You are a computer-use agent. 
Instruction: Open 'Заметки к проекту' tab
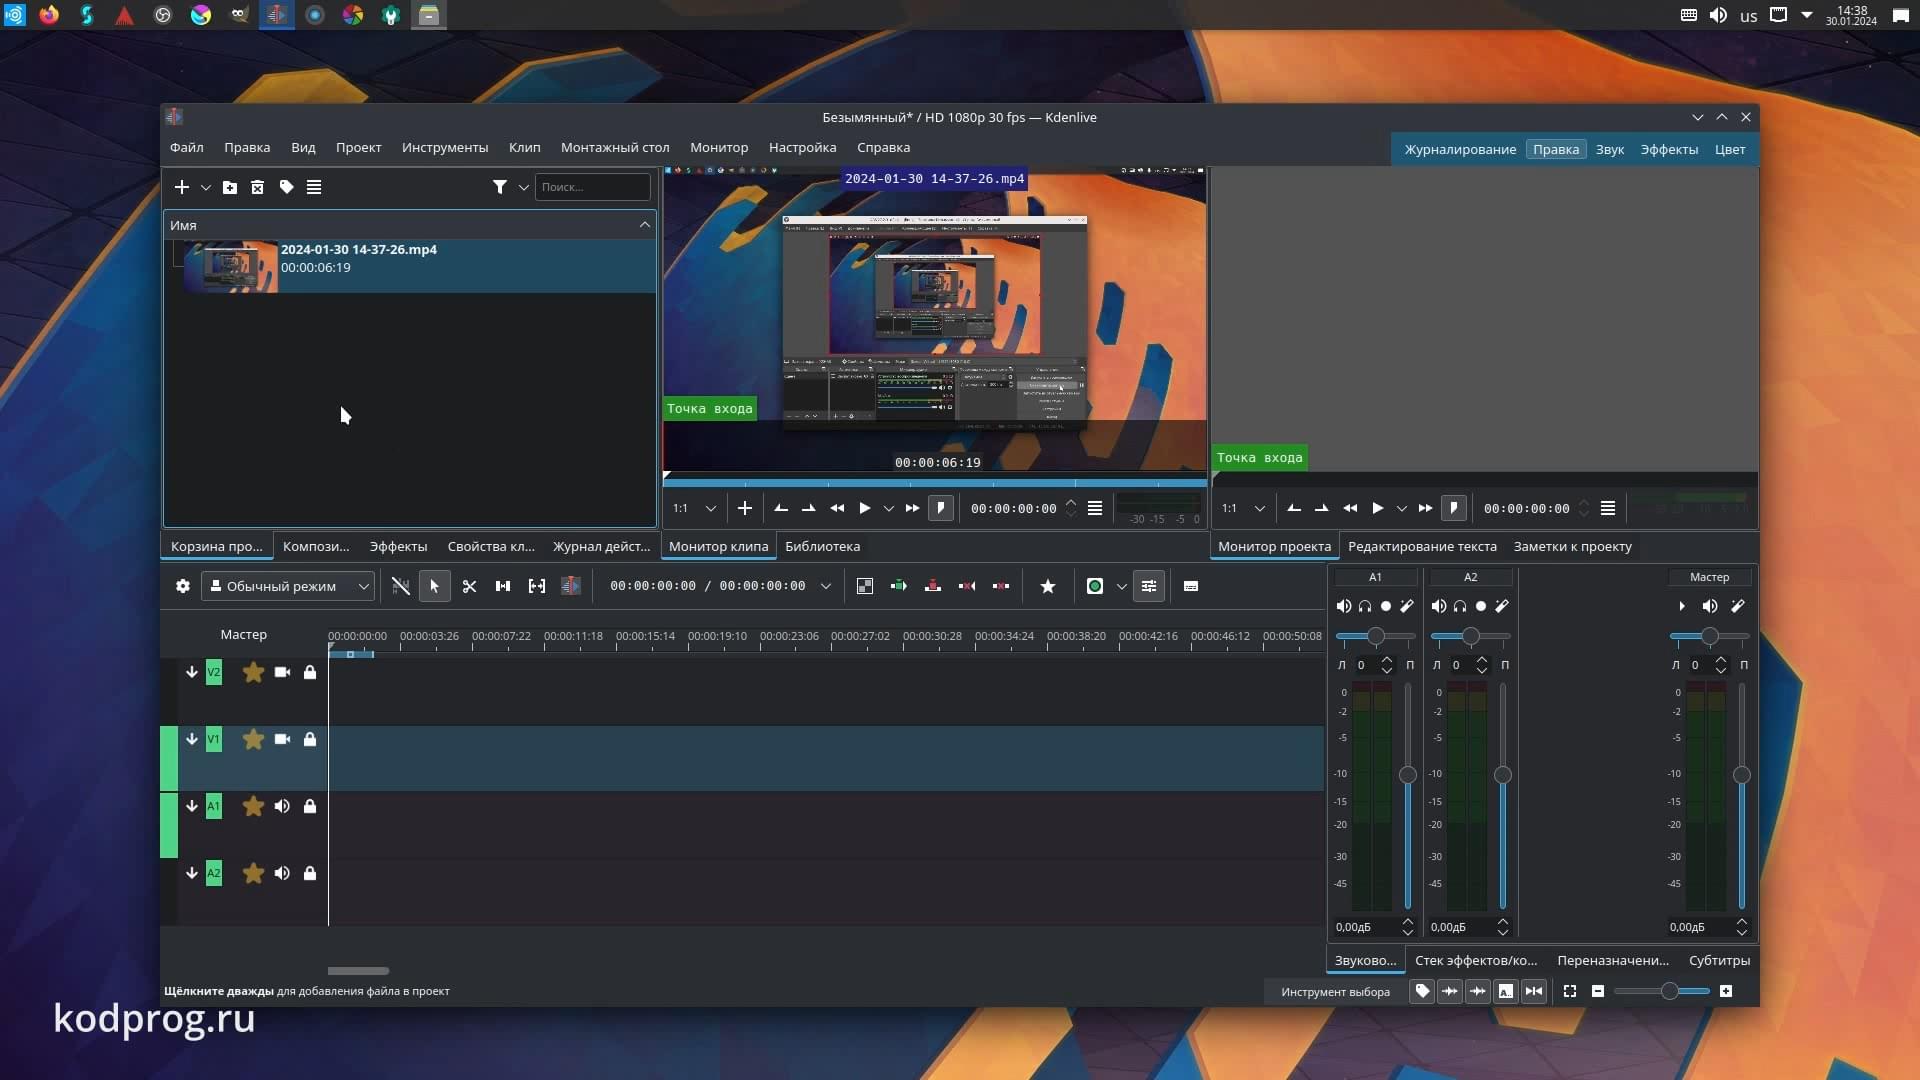(x=1572, y=547)
